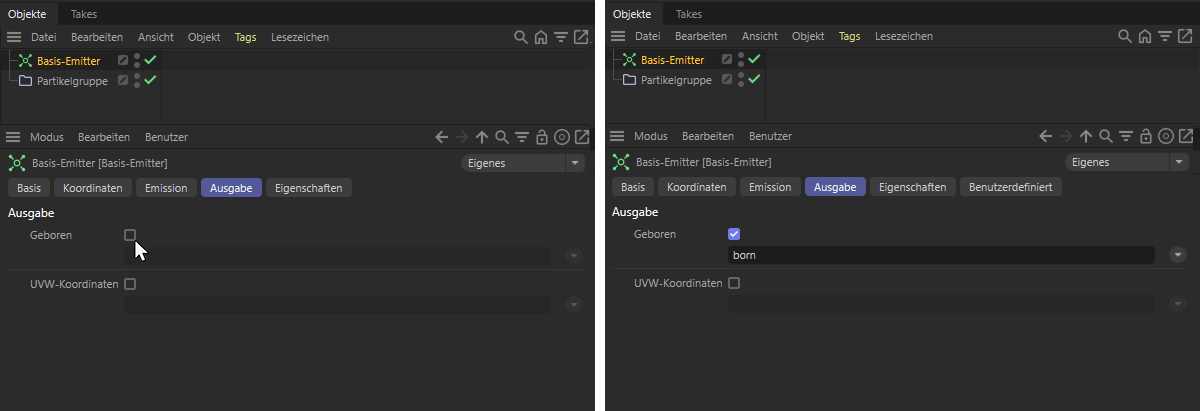Open Lesezeichen menu in right Objekte manager
This screenshot has width=1200, height=411.
point(904,37)
